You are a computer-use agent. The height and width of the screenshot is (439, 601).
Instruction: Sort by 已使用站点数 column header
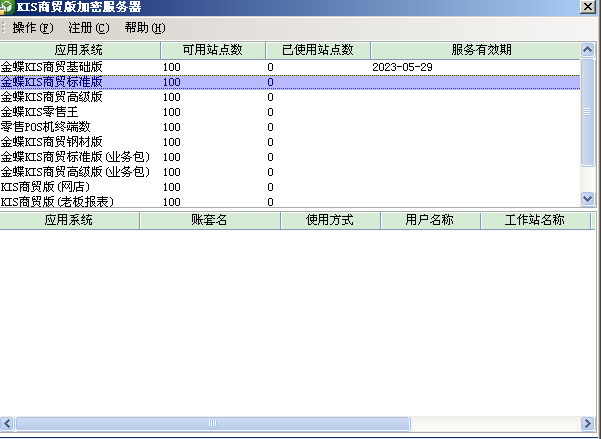click(x=318, y=50)
